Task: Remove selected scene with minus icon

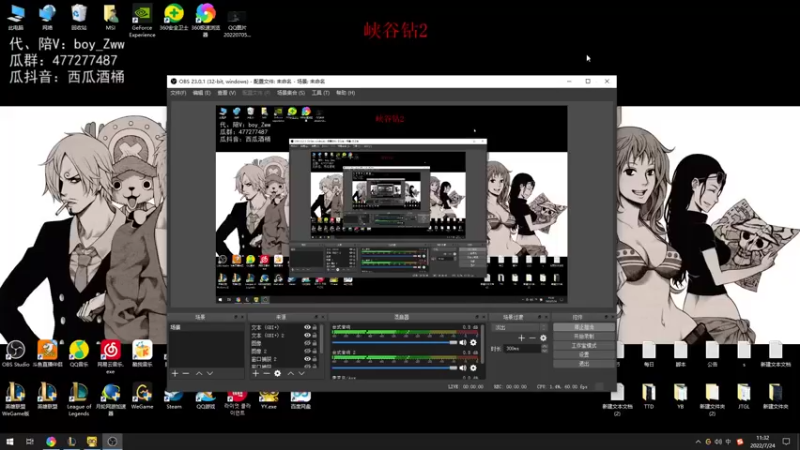Action: pos(186,373)
